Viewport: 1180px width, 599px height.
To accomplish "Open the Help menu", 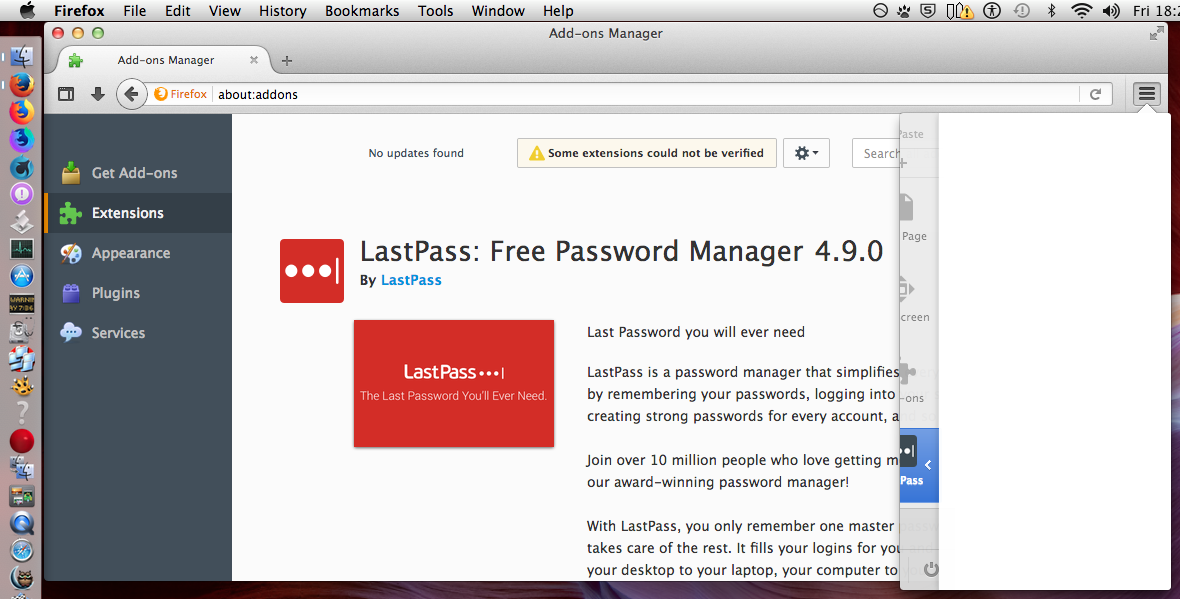I will coord(558,11).
